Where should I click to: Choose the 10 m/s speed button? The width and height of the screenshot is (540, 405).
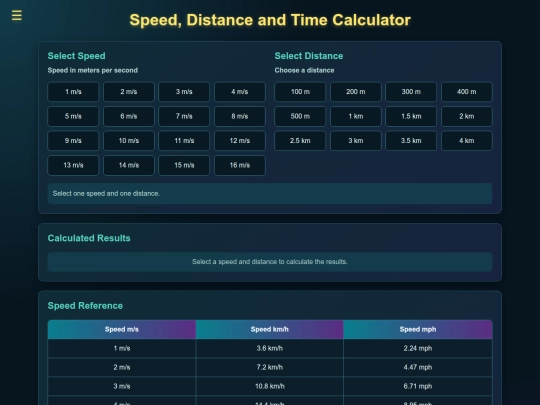[129, 141]
